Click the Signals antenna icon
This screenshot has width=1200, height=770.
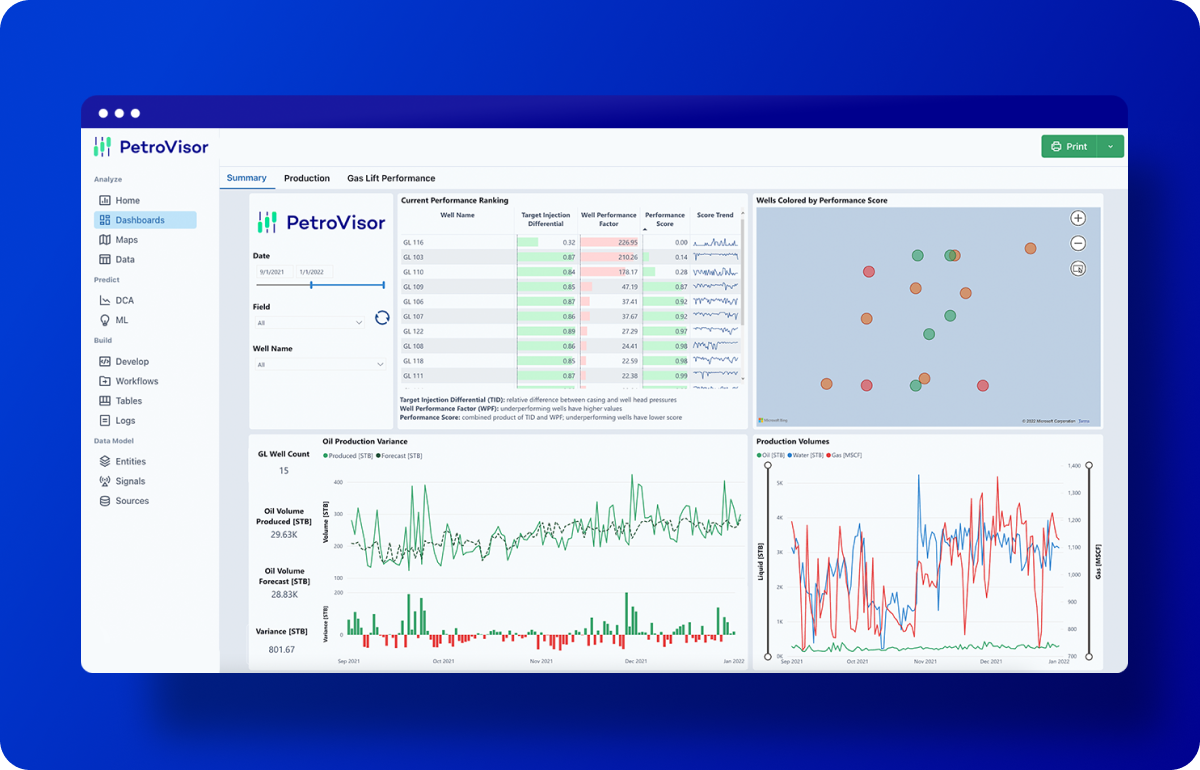coord(105,482)
